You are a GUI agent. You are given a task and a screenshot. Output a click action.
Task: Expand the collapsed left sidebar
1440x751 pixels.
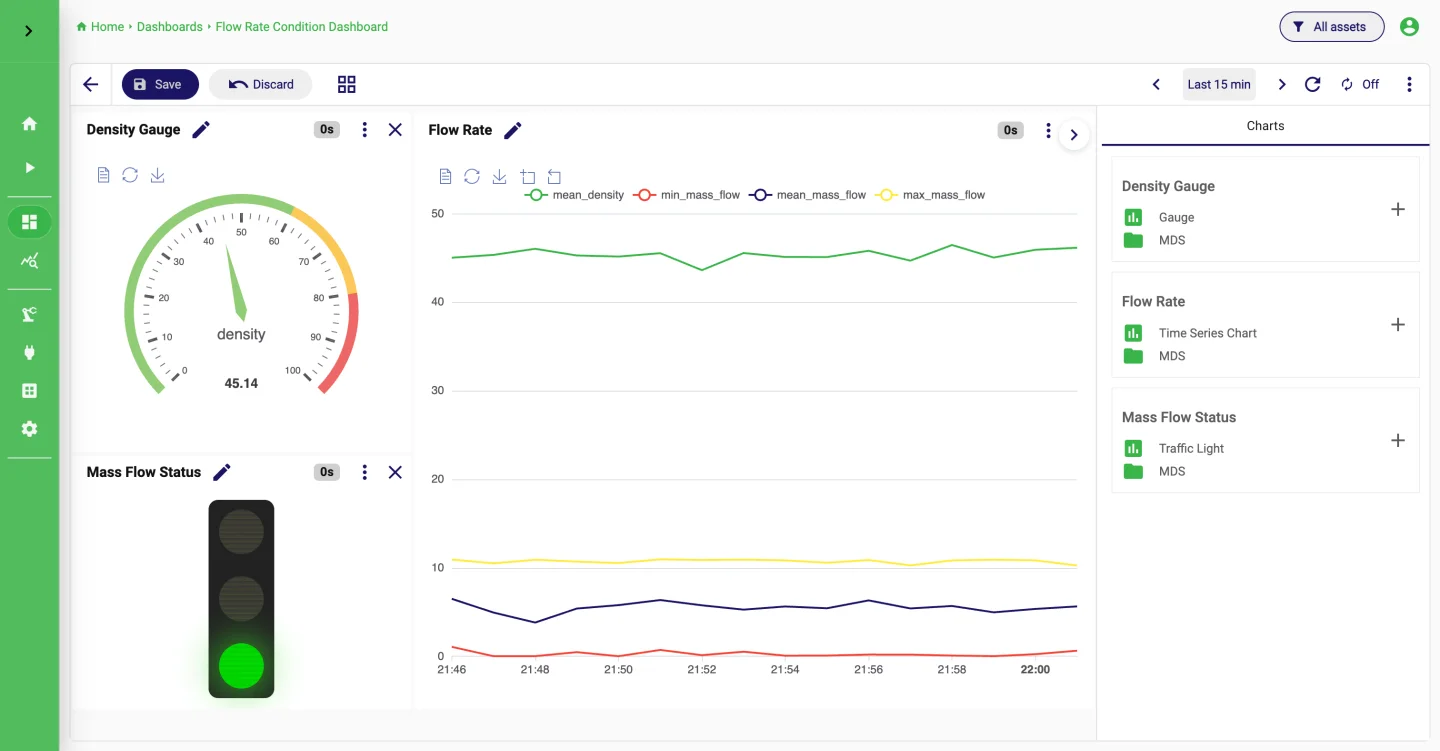(x=29, y=31)
